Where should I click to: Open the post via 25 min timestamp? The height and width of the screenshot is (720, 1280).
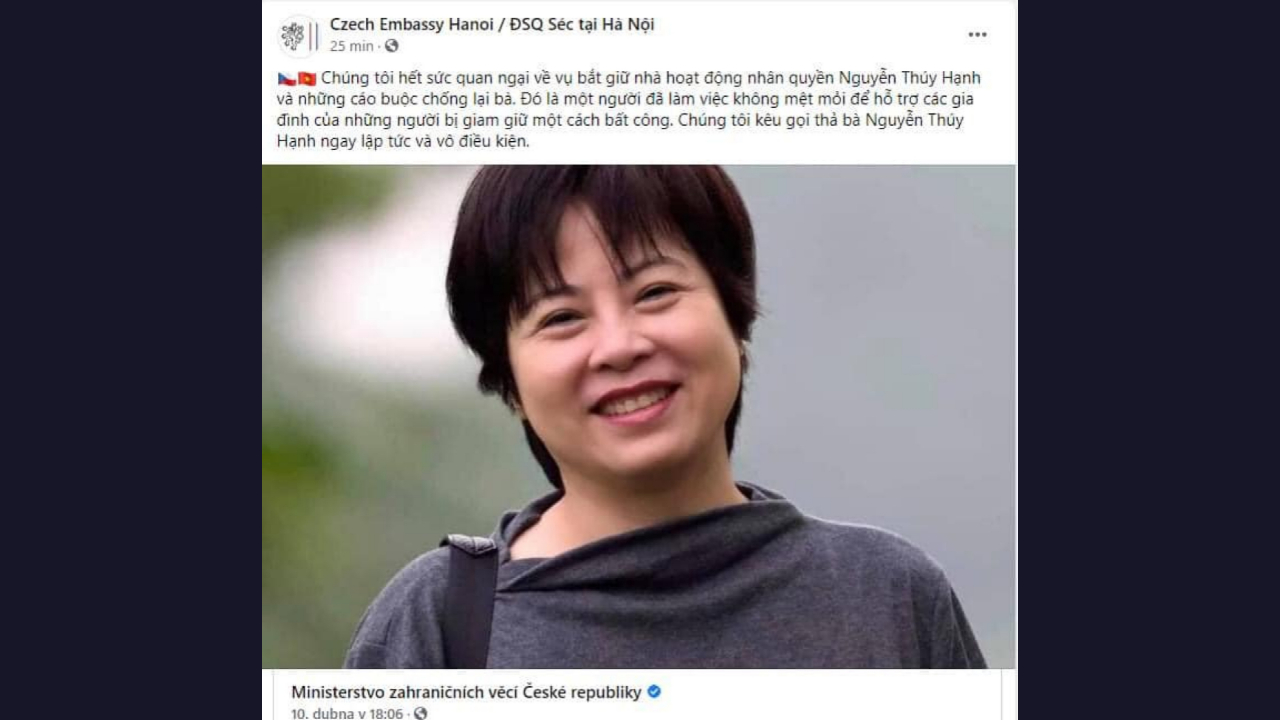(x=351, y=46)
